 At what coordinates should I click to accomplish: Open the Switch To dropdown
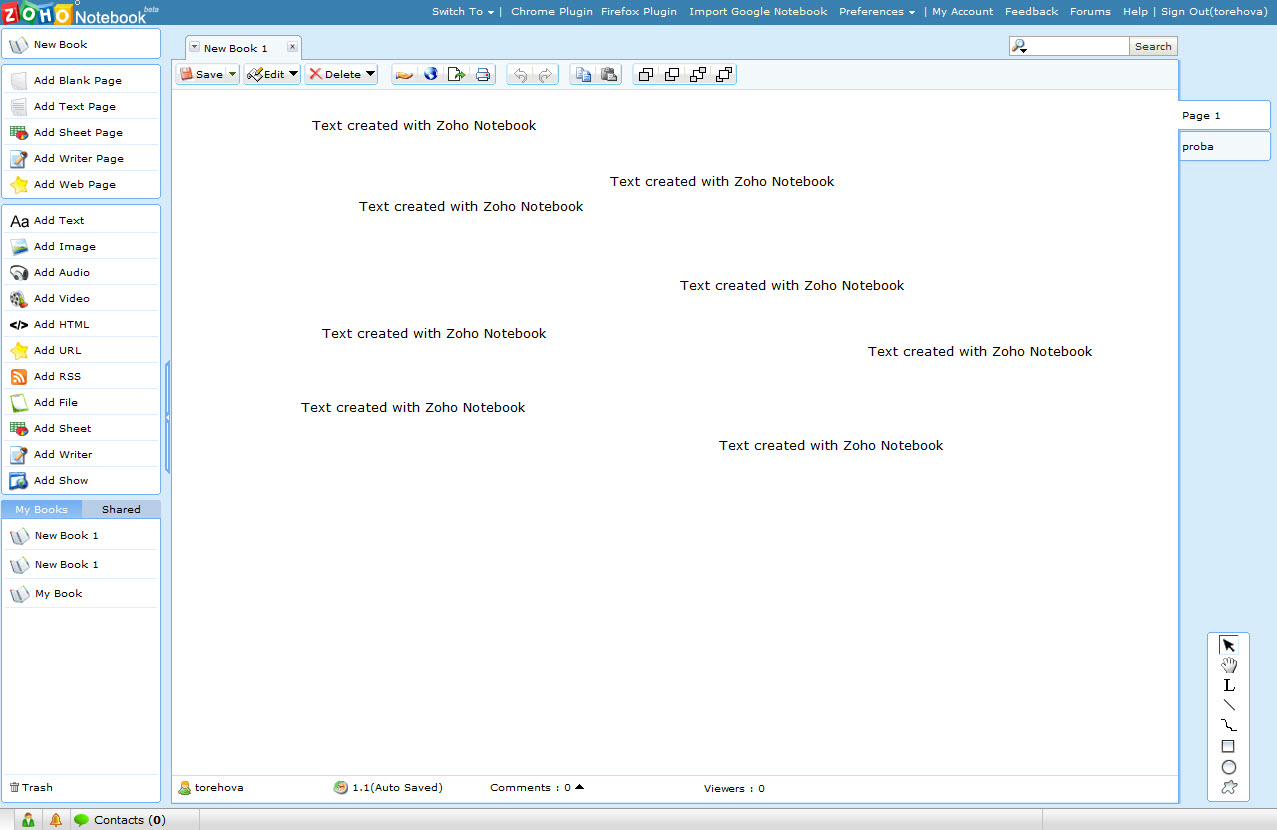[x=463, y=12]
